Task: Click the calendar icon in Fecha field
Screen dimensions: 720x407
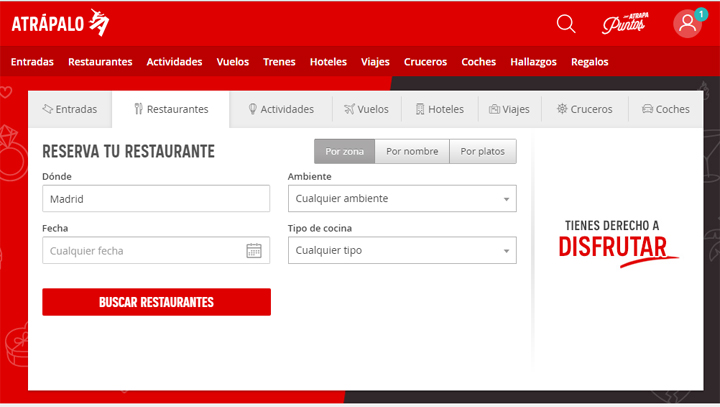Action: click(x=254, y=250)
